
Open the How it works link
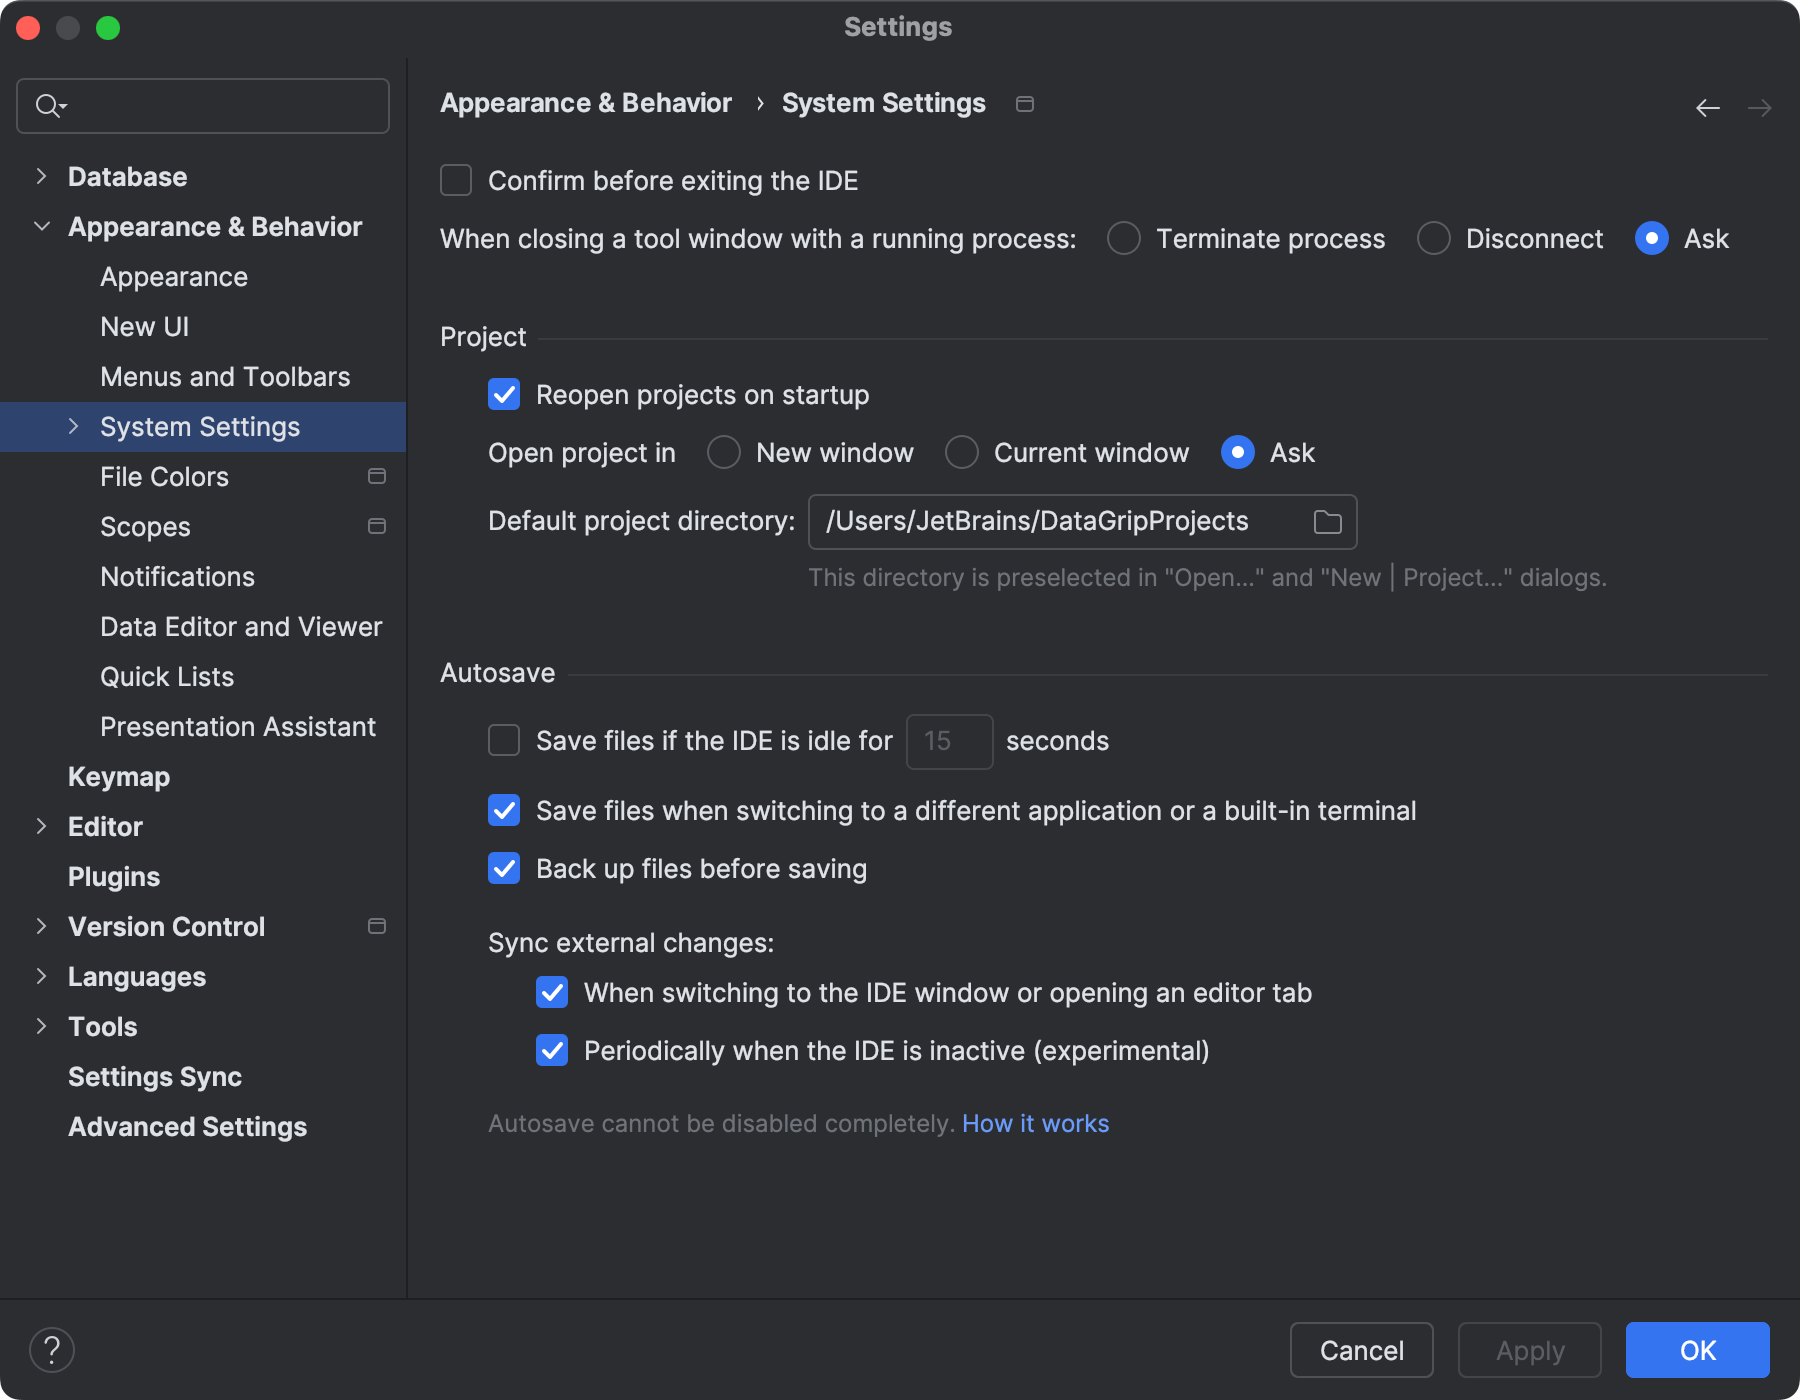[x=1035, y=1123]
